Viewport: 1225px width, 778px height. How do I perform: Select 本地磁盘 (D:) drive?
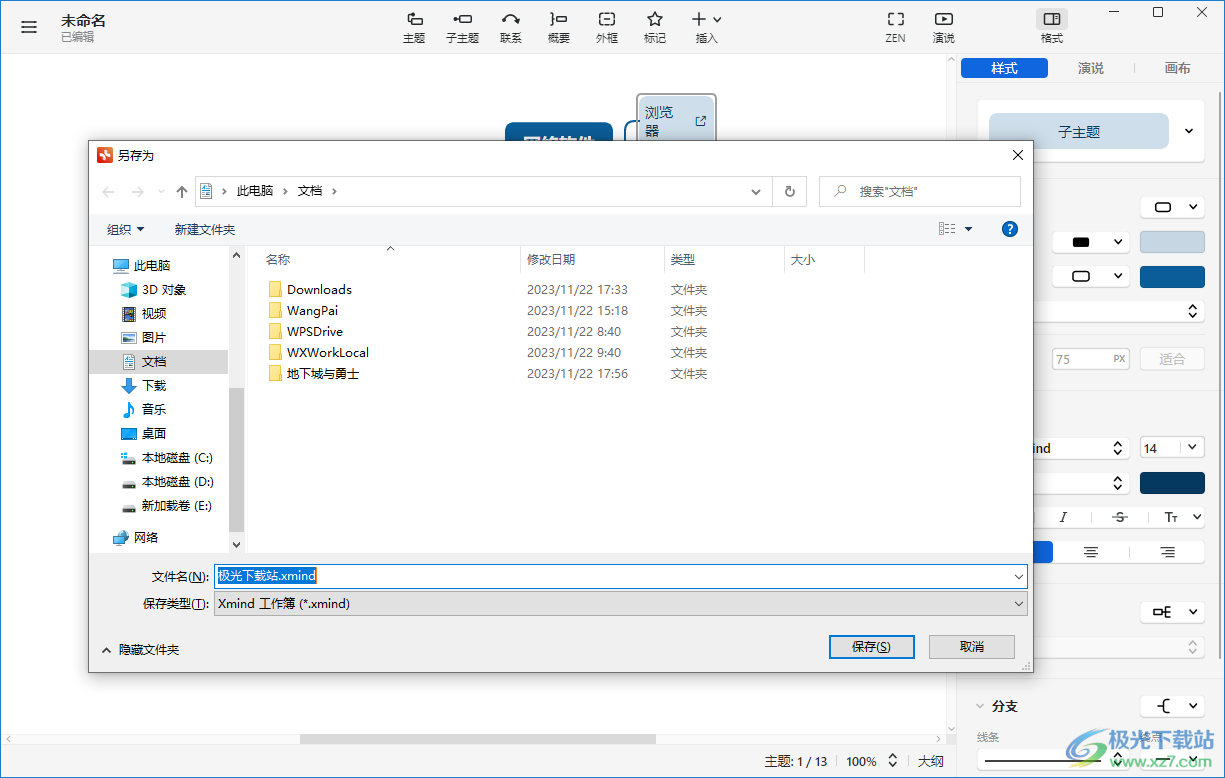click(166, 481)
